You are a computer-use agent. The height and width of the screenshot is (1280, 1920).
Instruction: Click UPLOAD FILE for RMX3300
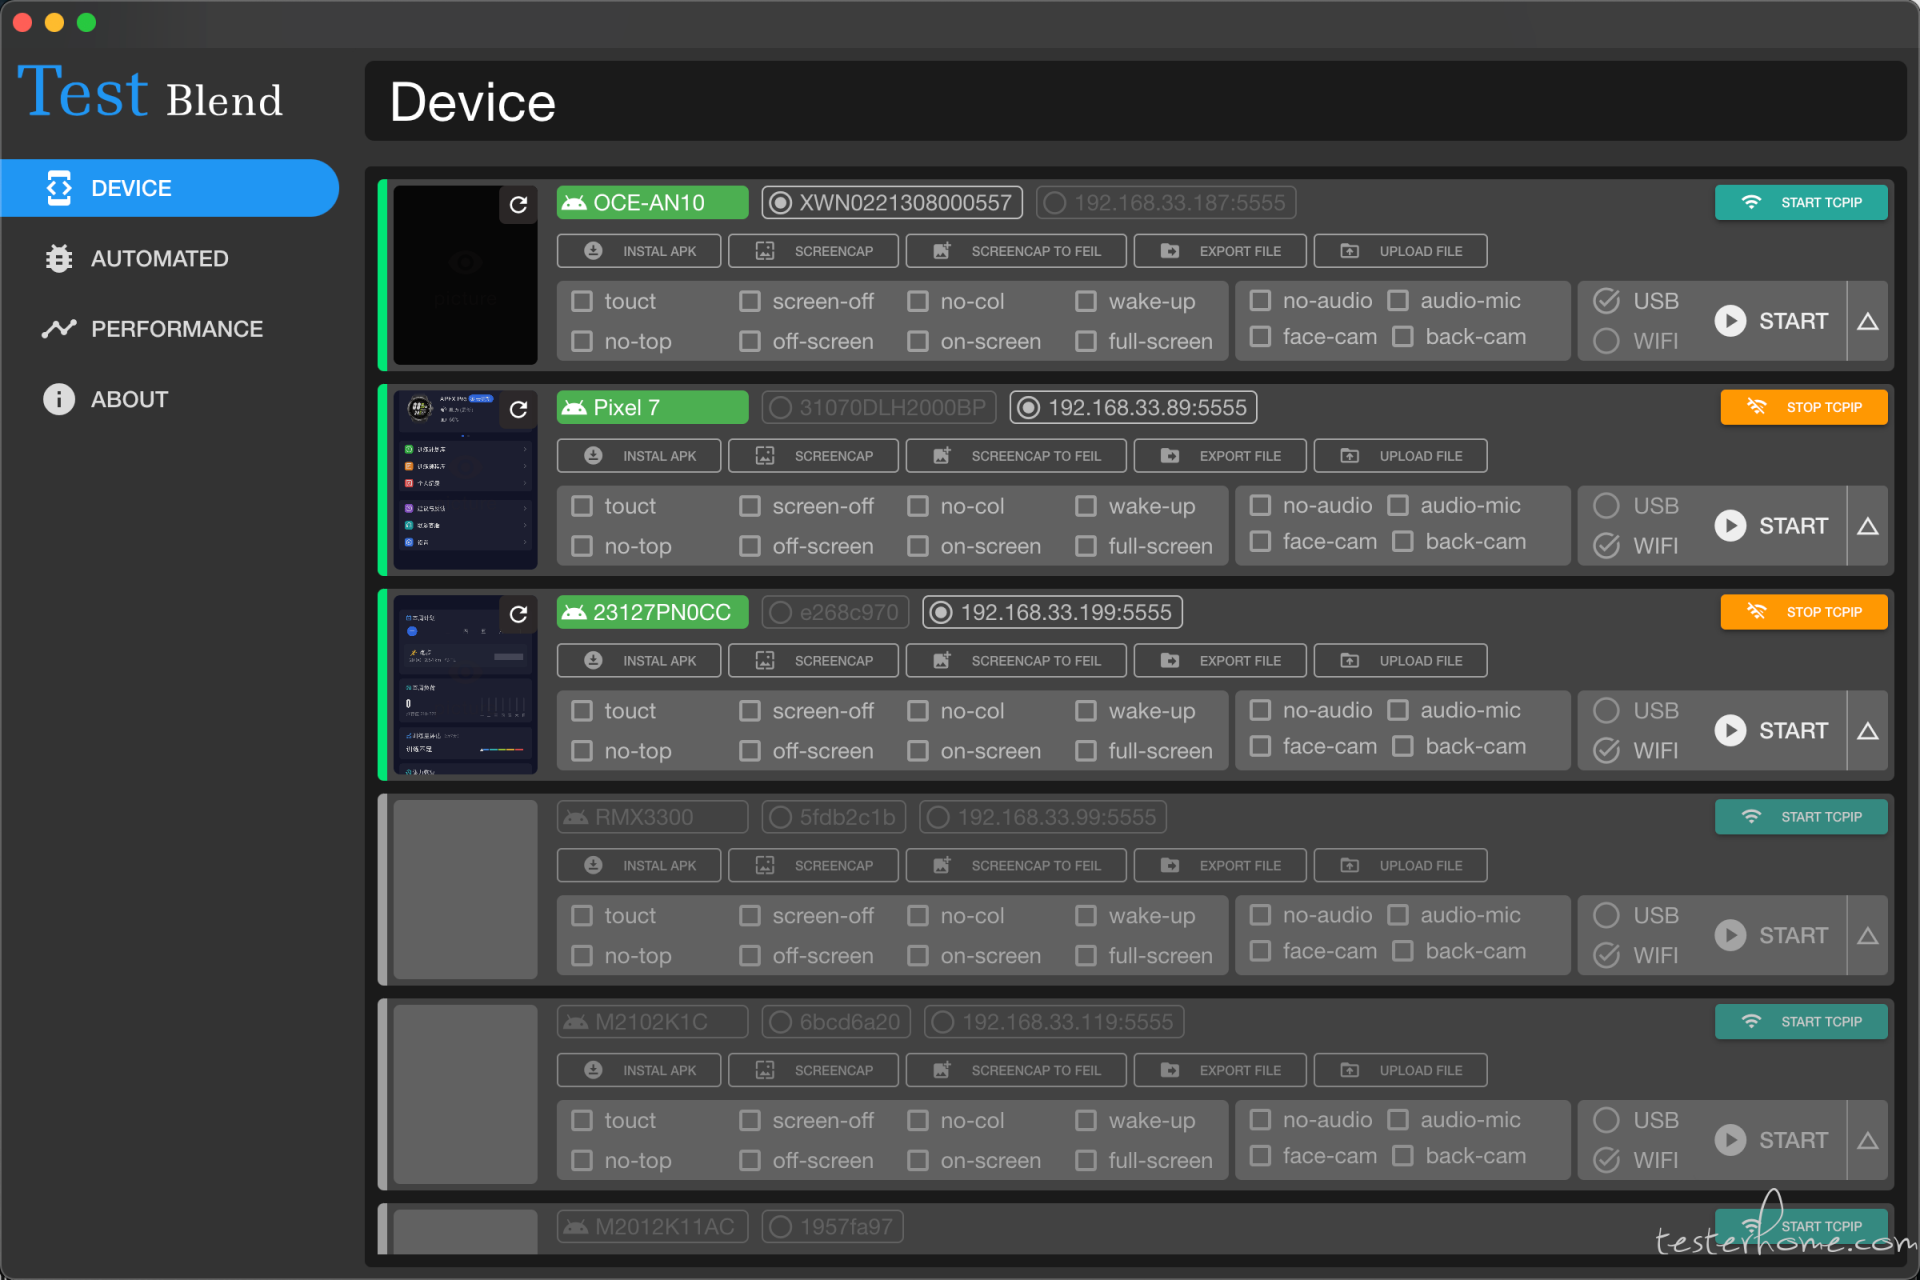tap(1400, 866)
